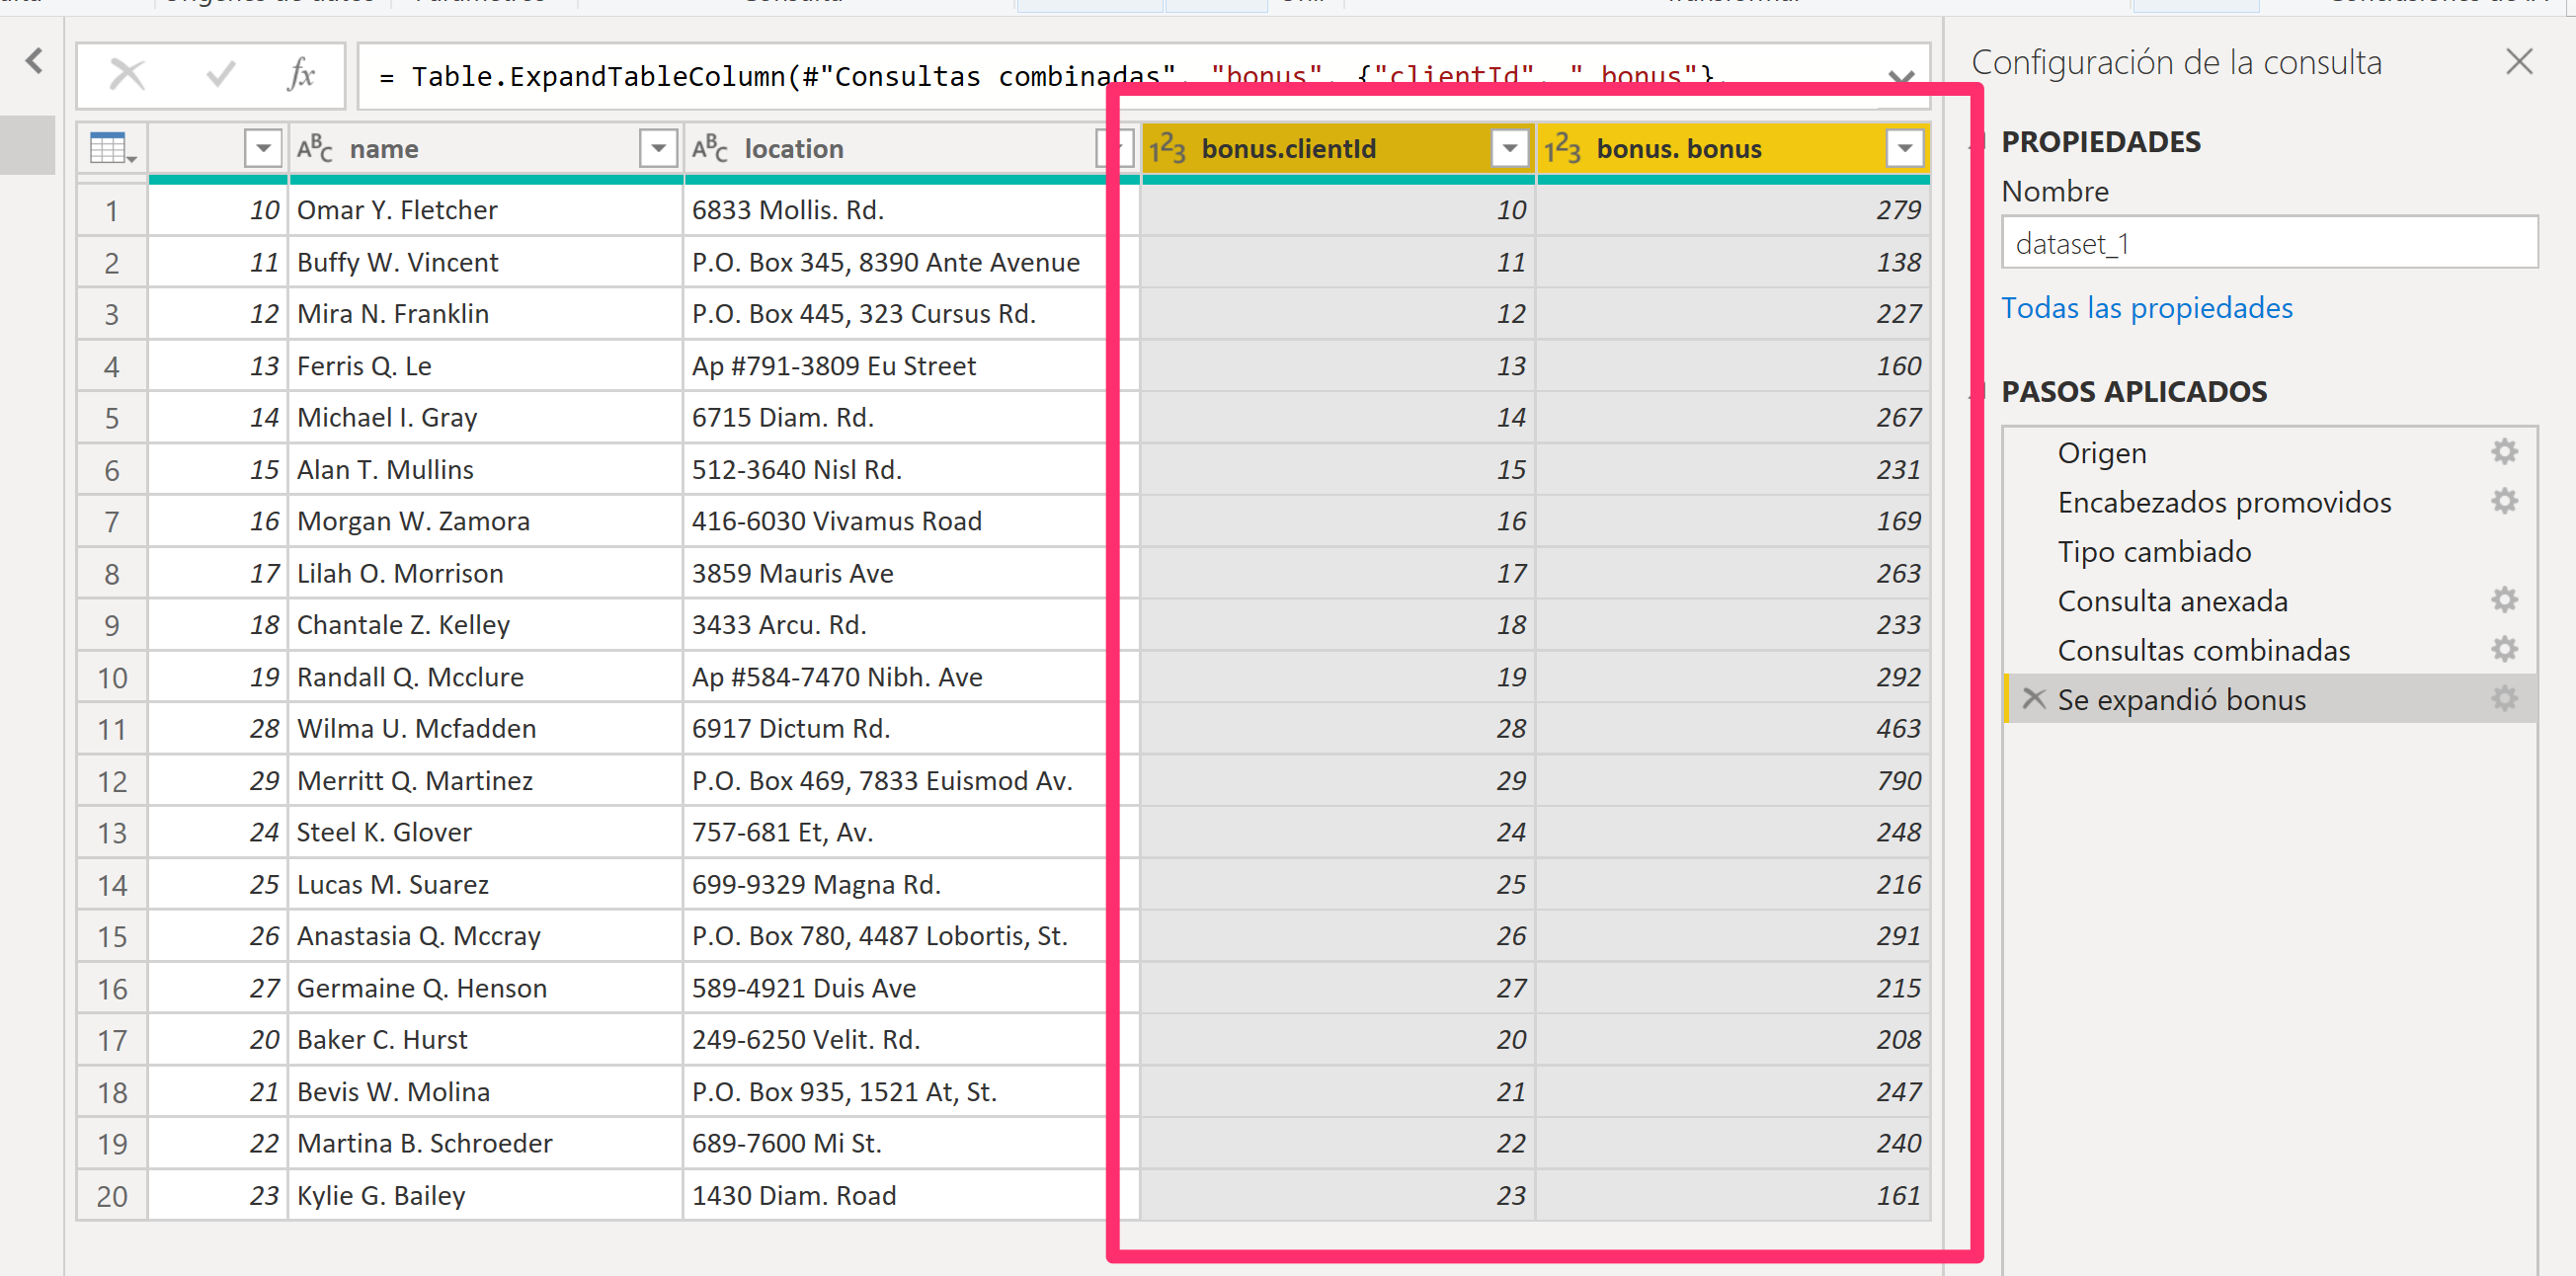Image resolution: width=2576 pixels, height=1276 pixels.
Task: Close the Configuración de la consulta panel
Action: tap(2519, 62)
